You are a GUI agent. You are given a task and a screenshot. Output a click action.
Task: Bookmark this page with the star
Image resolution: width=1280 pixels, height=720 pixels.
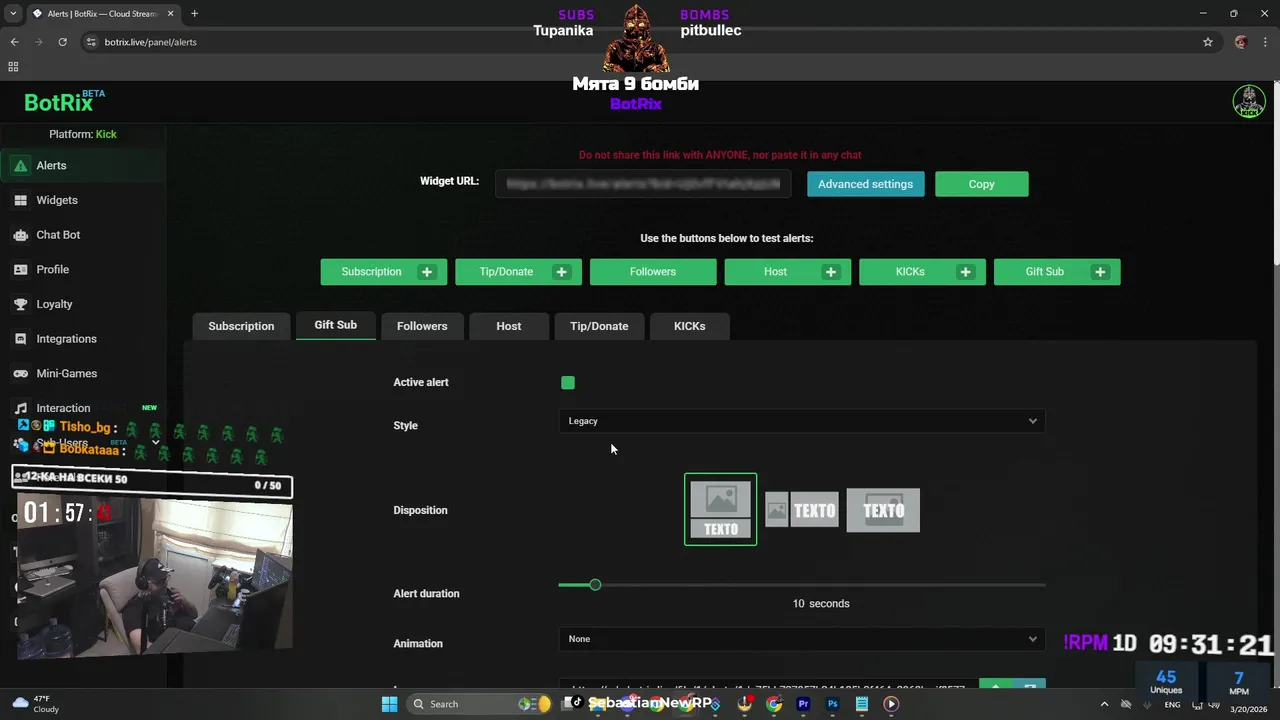click(x=1208, y=42)
